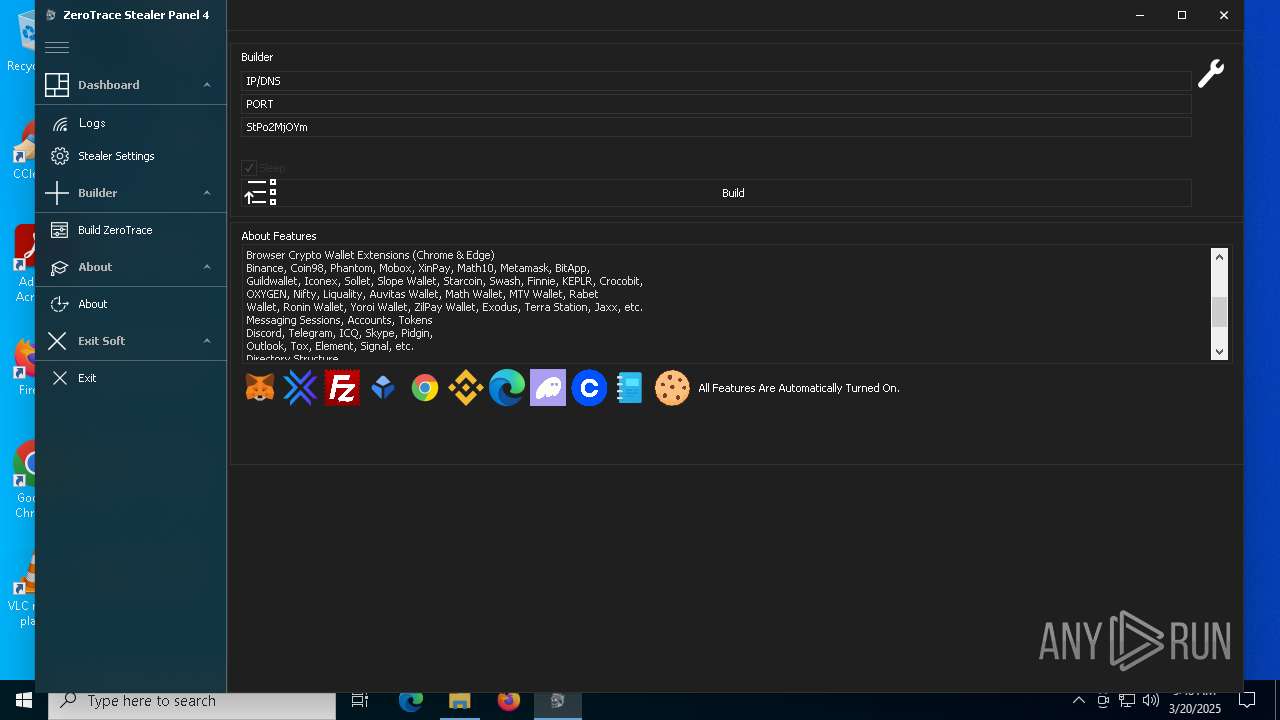Image resolution: width=1280 pixels, height=720 pixels.
Task: Collapse the Exit Soft section chevron
Action: pos(207,341)
